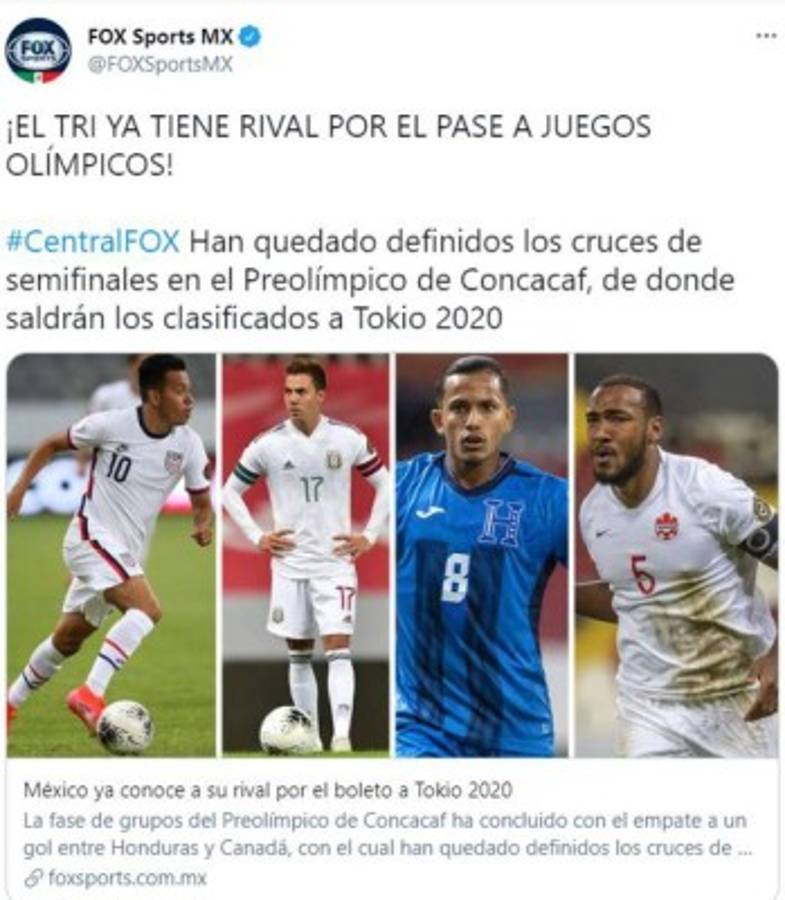Image resolution: width=785 pixels, height=900 pixels.
Task: Click the card description about Honduras and Canadá
Action: 387,834
